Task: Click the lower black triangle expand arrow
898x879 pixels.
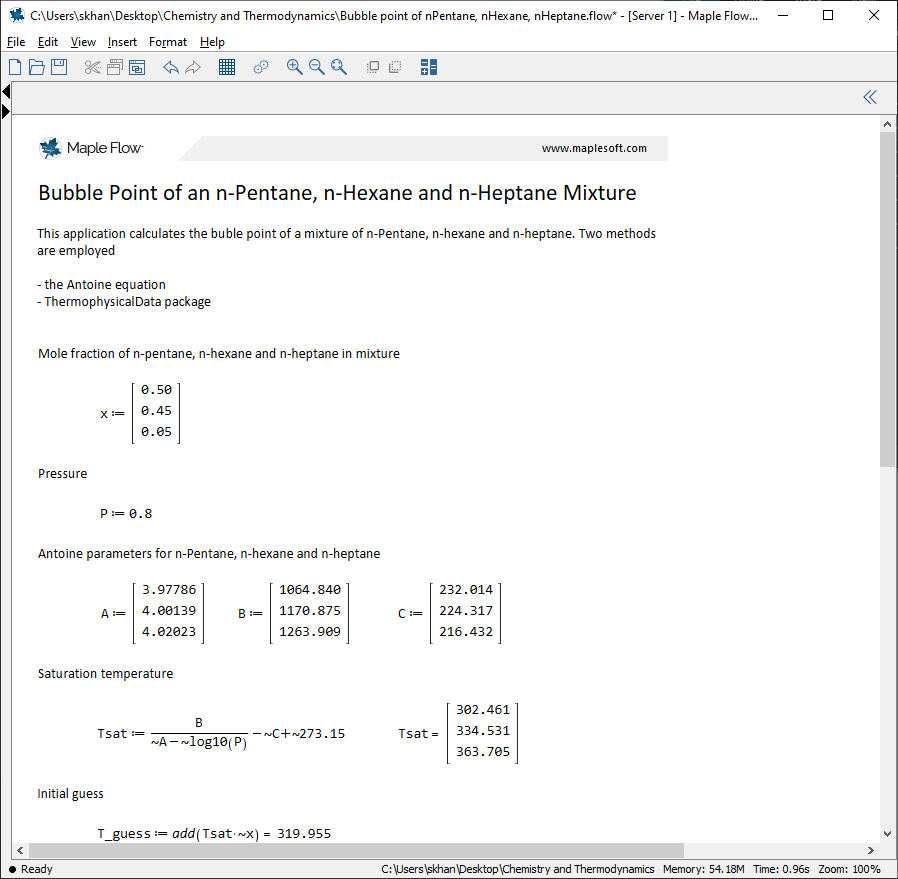Action: (6, 111)
